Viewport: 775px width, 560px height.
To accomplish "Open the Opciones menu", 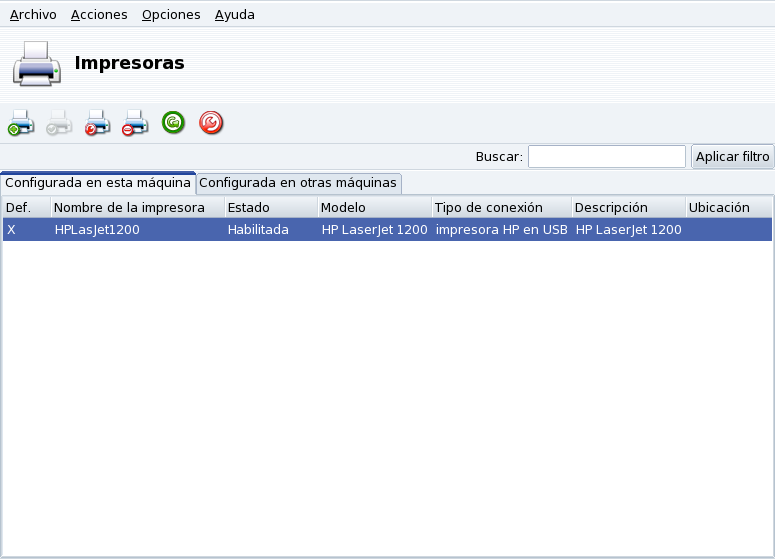I will 171,15.
